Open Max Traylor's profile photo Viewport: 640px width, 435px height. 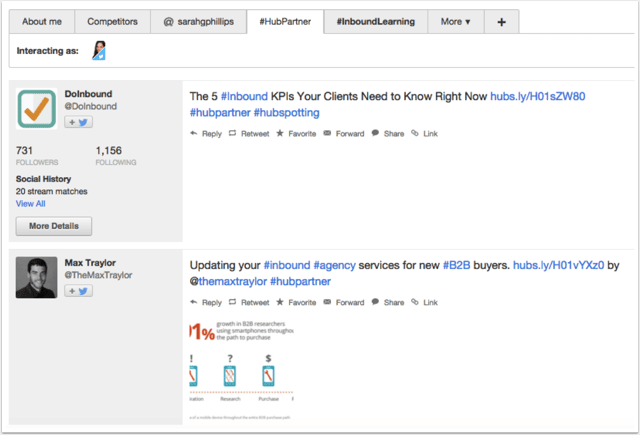36,277
